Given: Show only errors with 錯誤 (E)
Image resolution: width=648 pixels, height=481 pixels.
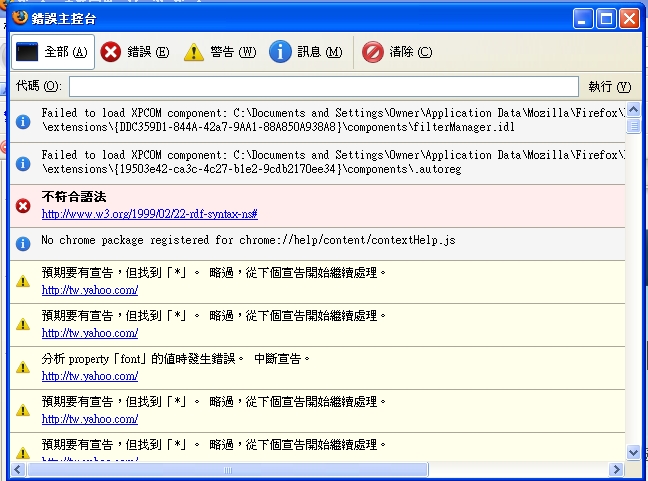Looking at the screenshot, I should 135,52.
